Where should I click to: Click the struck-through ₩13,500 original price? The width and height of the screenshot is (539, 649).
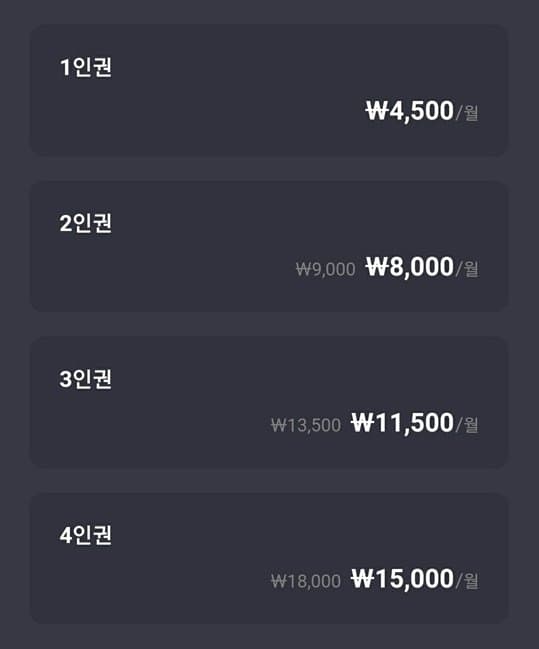point(306,425)
